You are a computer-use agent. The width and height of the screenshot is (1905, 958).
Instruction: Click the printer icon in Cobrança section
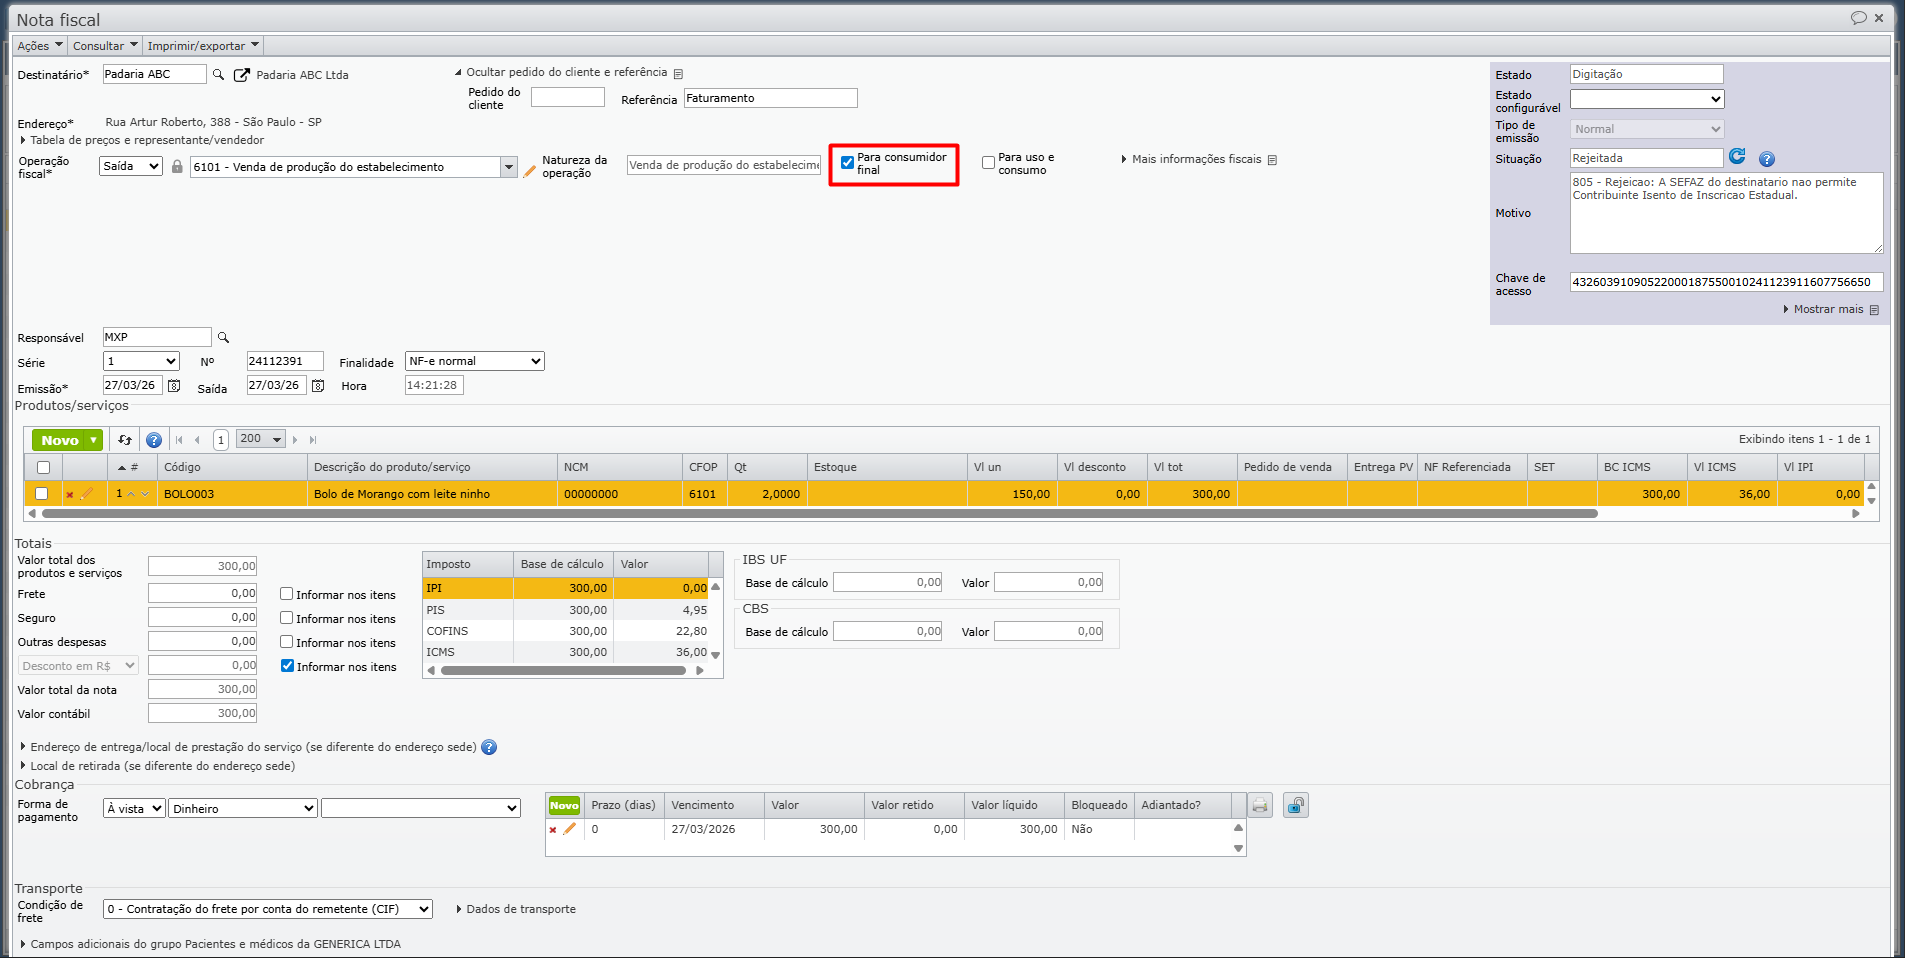[x=1260, y=806]
